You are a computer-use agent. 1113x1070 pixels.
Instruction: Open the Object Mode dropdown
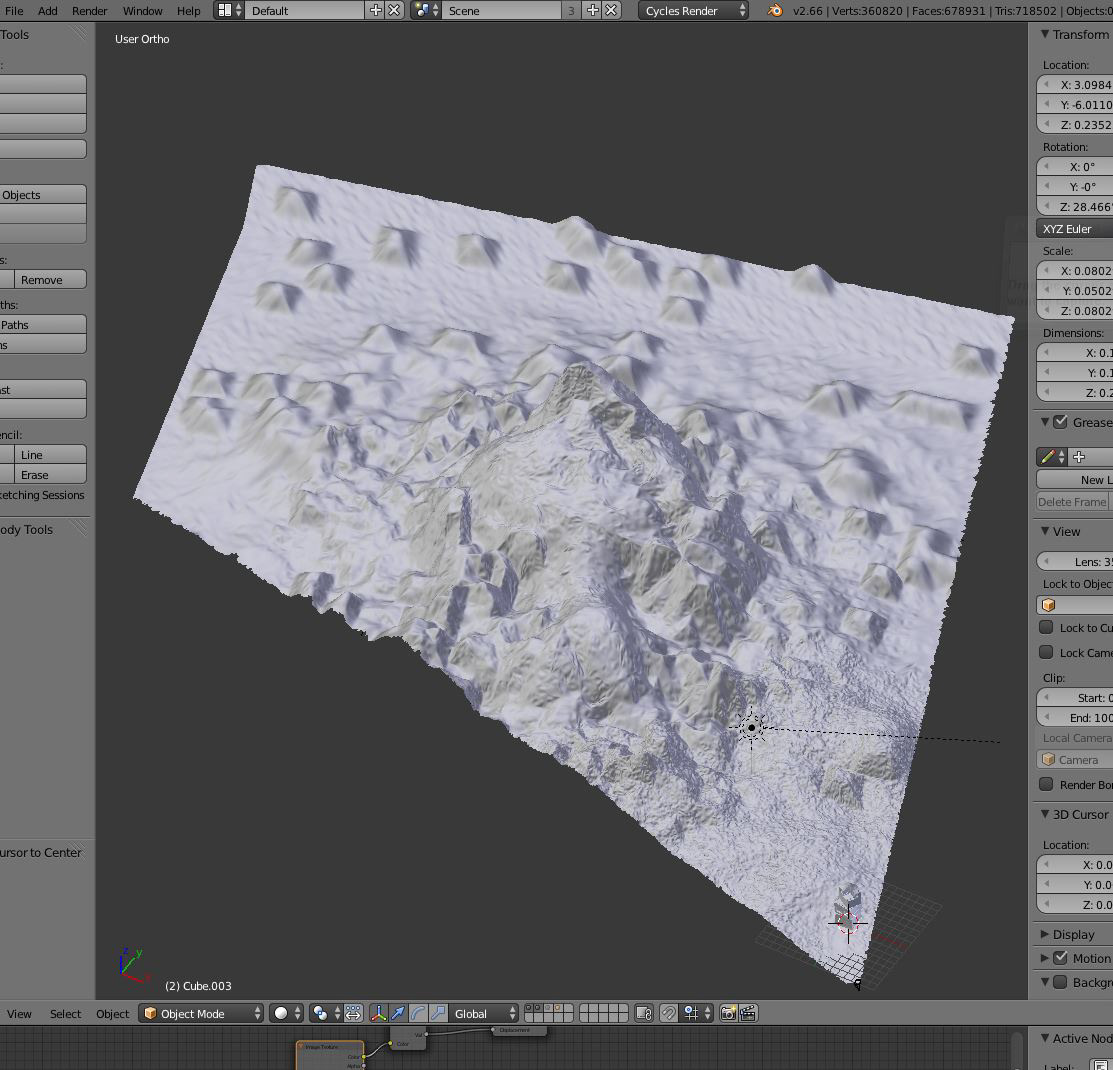[201, 1013]
